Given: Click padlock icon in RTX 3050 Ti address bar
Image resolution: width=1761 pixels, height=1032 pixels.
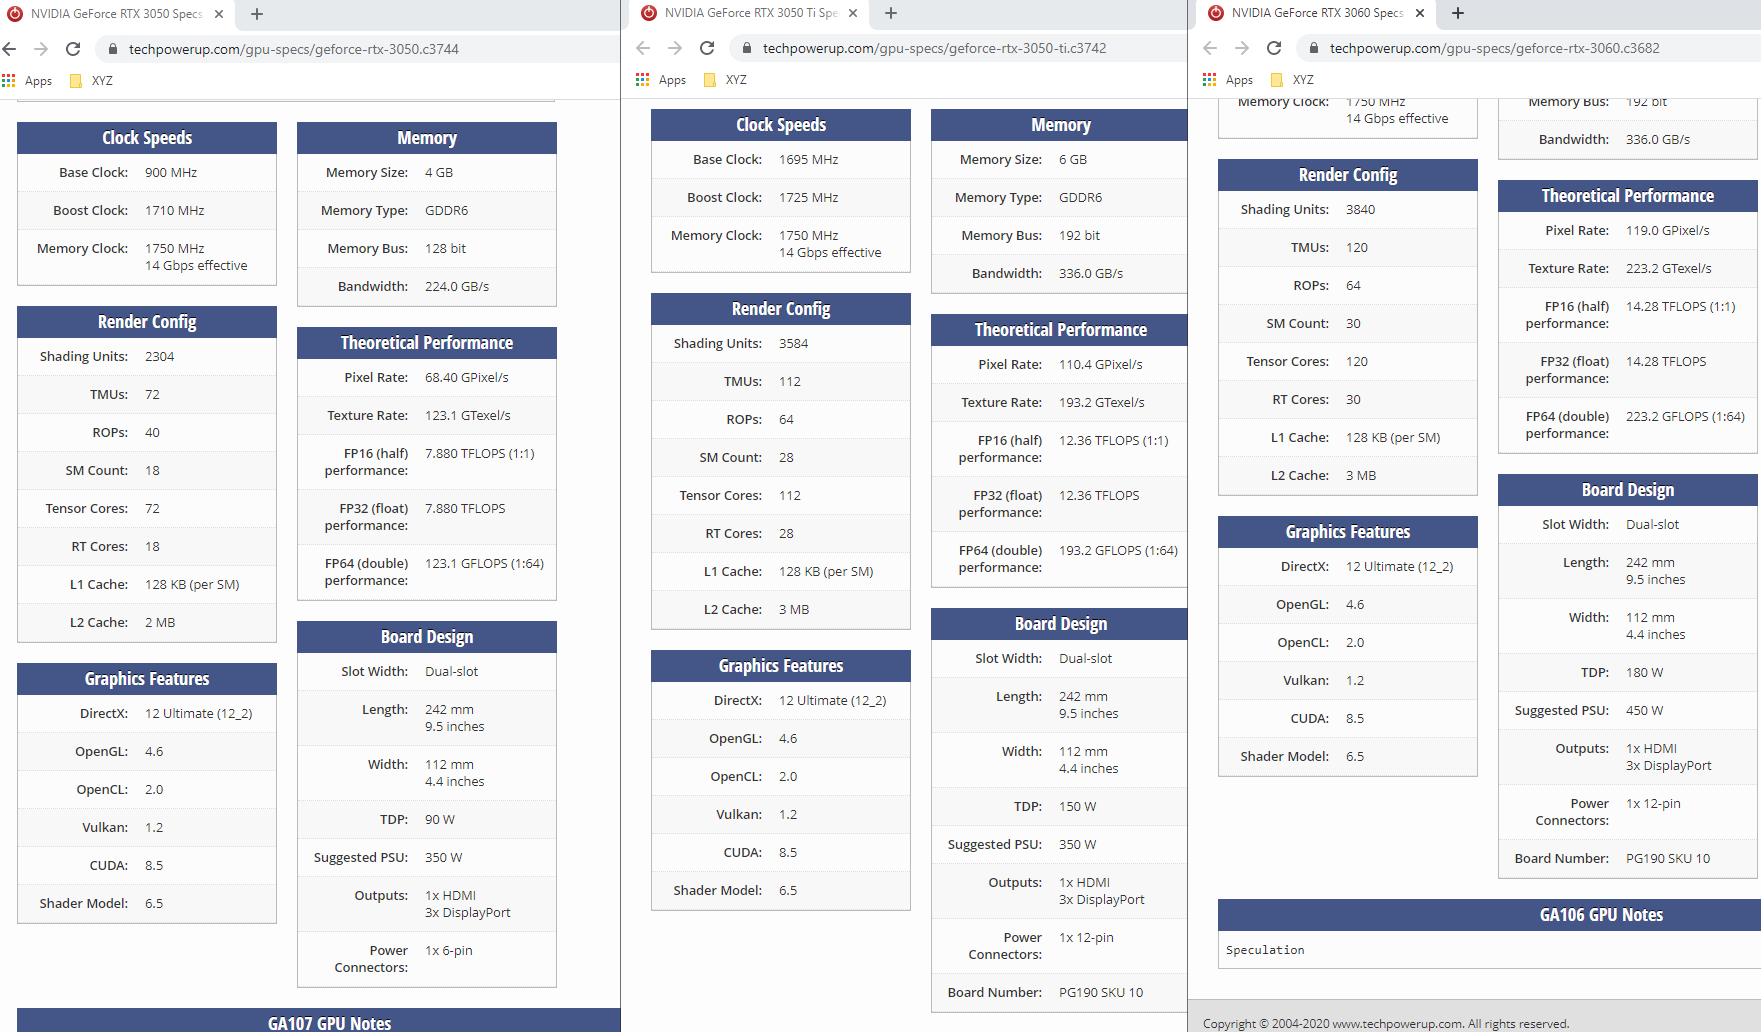Looking at the screenshot, I should click(747, 48).
